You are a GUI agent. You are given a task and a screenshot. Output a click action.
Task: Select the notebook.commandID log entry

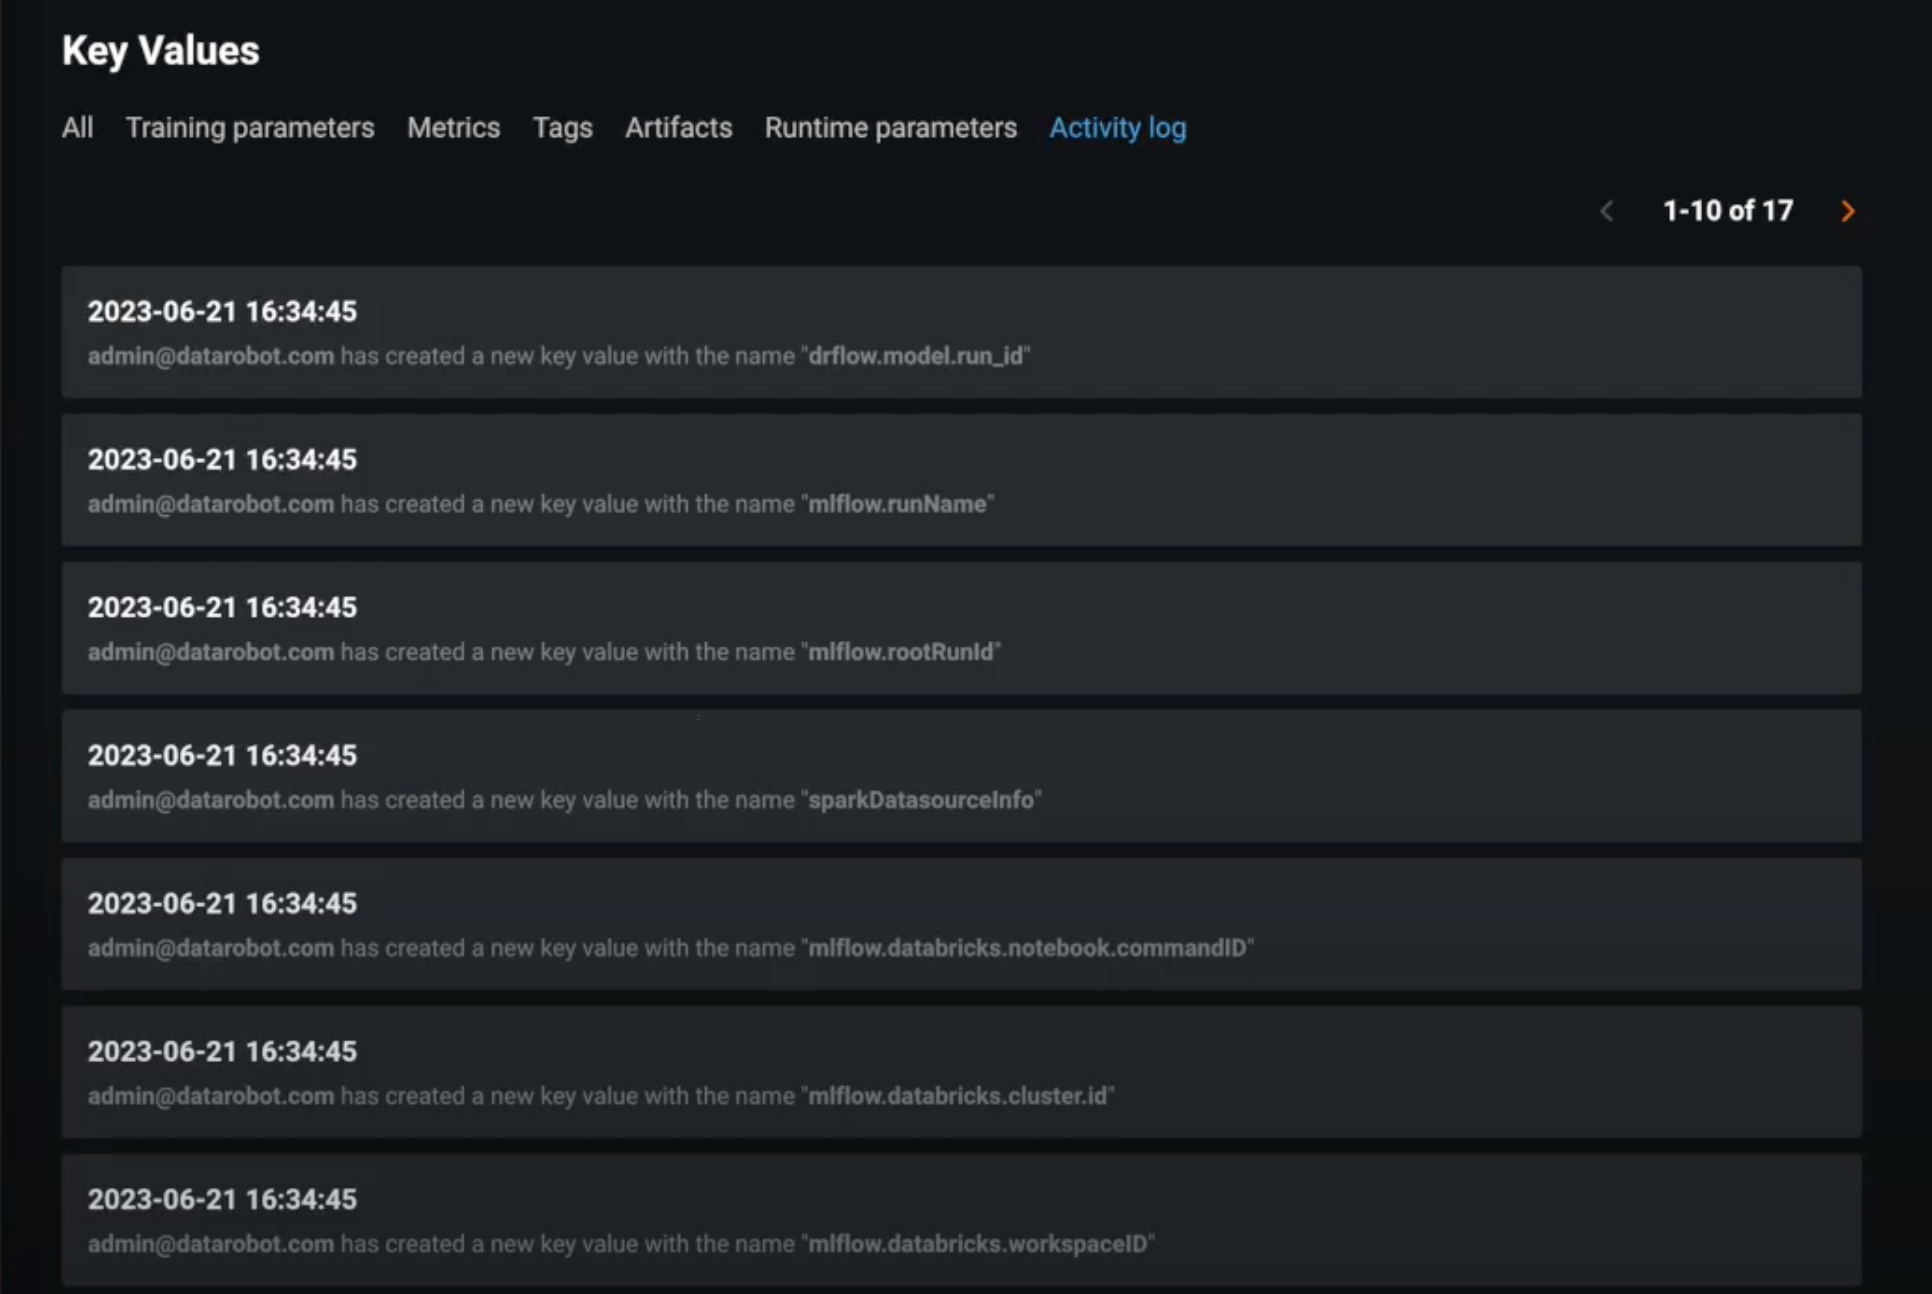pyautogui.click(x=960, y=924)
